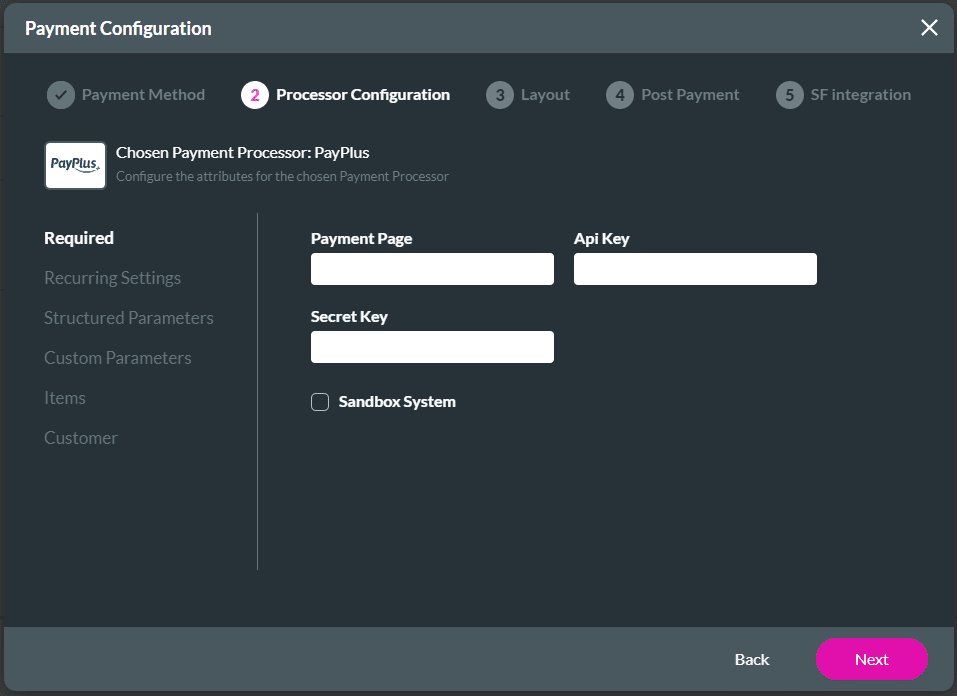Click the step 5 SF integration circle
Viewport: 957px width, 696px height.
tap(790, 95)
